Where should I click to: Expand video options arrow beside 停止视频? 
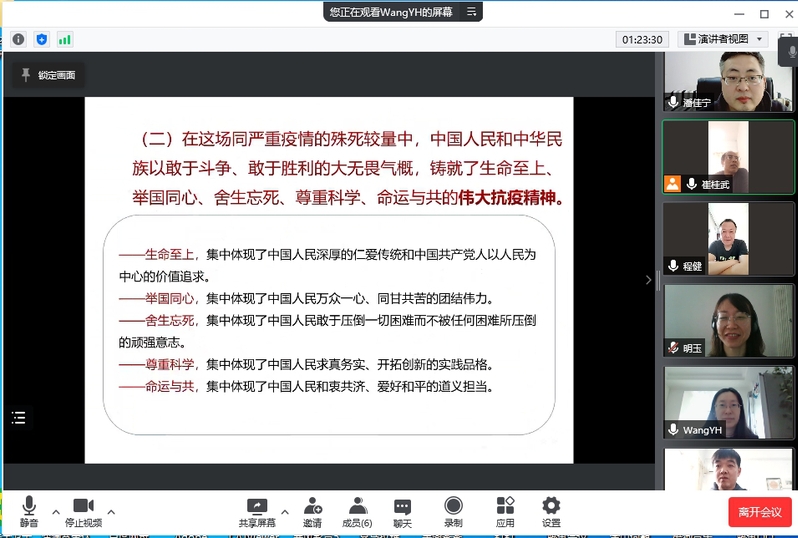pyautogui.click(x=111, y=511)
